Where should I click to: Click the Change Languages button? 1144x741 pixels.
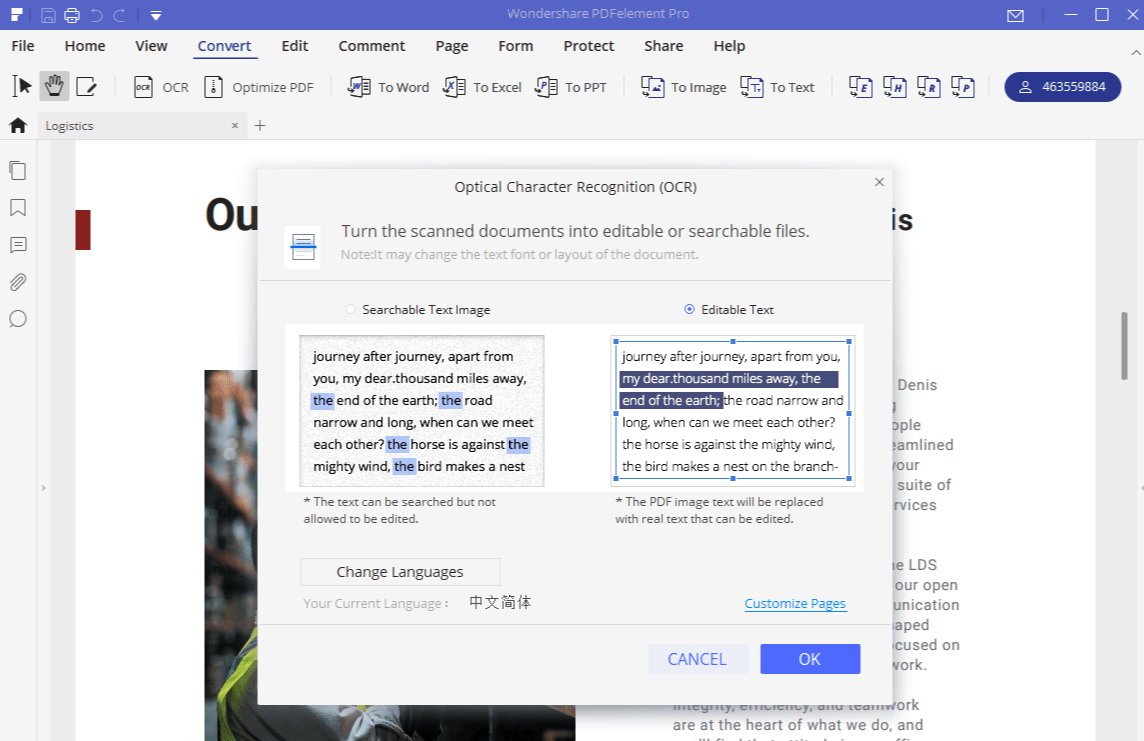(400, 572)
